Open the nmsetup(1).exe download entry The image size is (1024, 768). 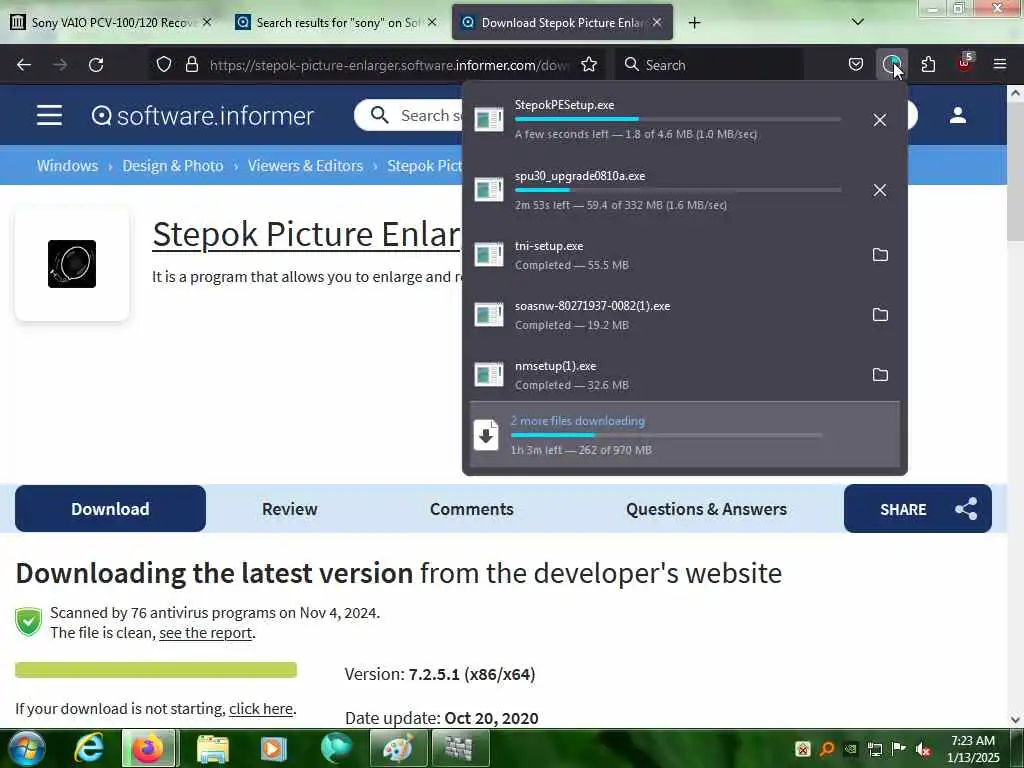[666, 375]
